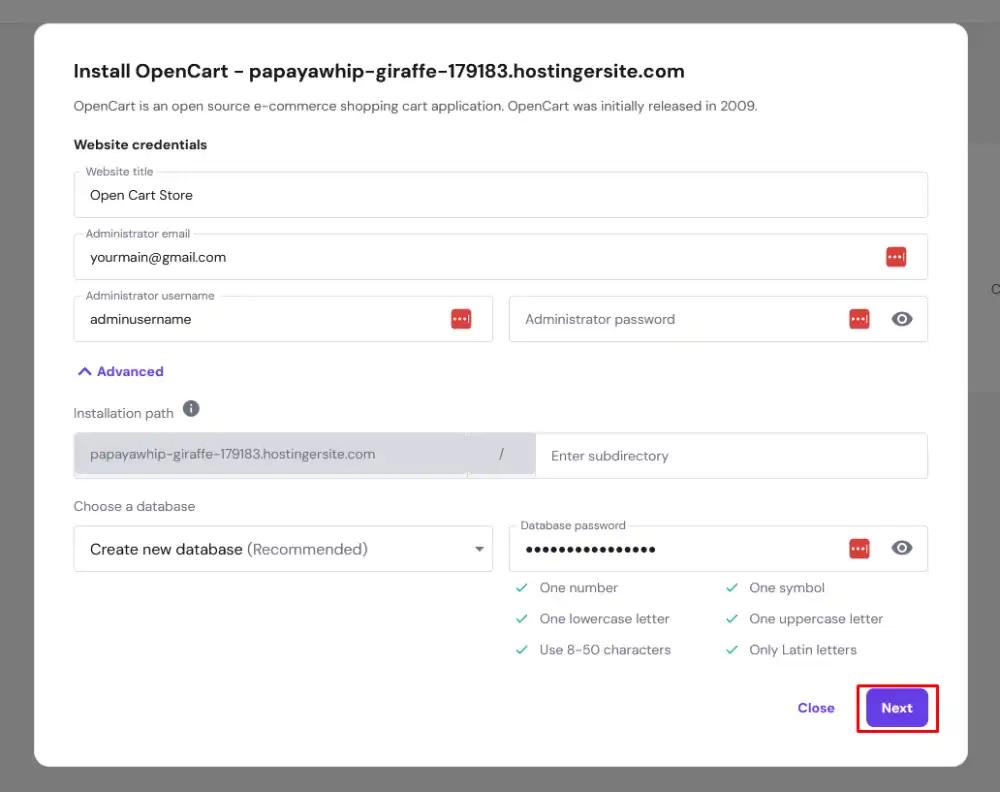This screenshot has width=1000, height=792.
Task: Click the 'One number' requirement text
Action: tap(578, 588)
